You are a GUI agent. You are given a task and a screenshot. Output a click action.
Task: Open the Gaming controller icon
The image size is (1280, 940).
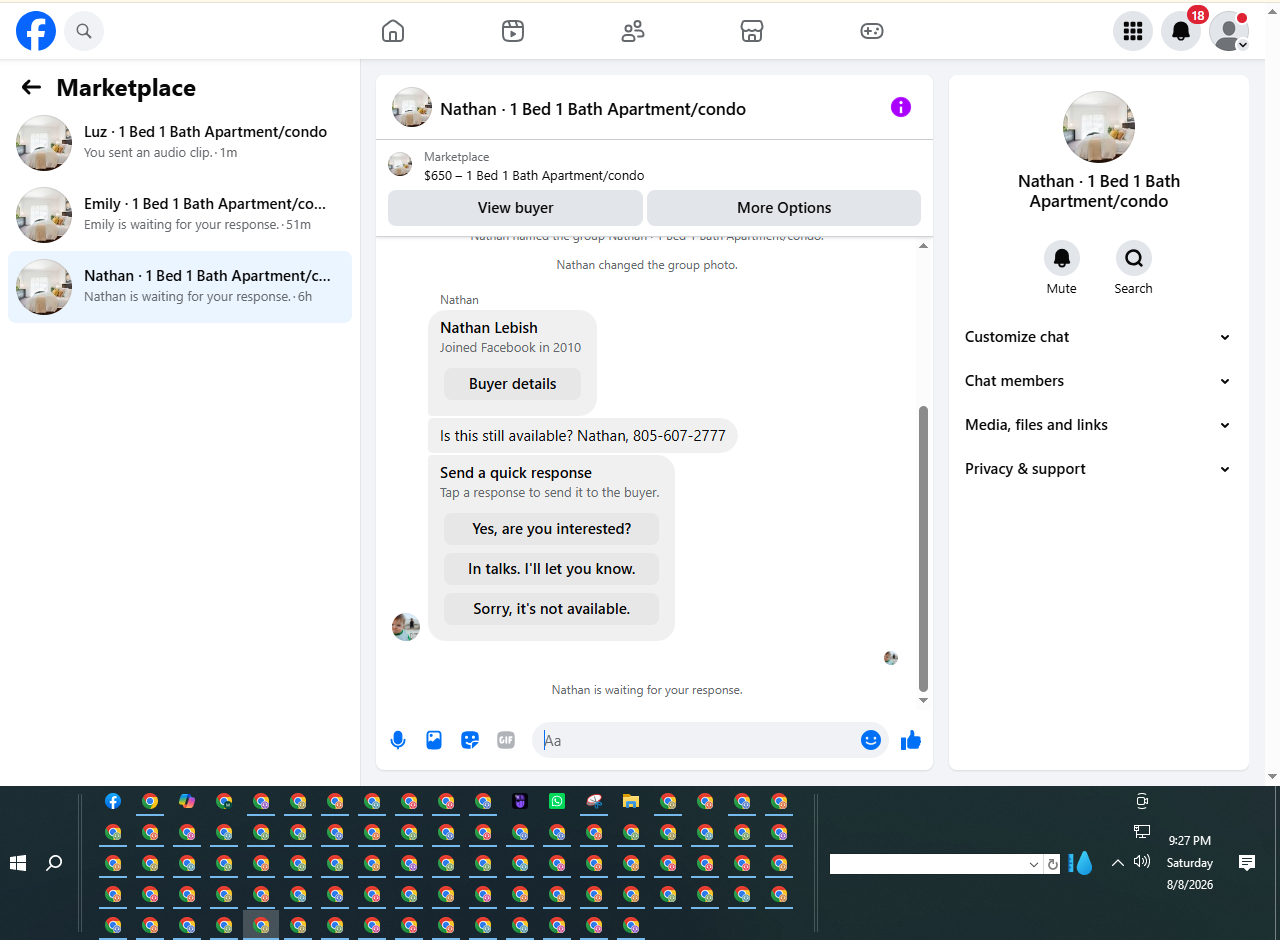(x=872, y=31)
